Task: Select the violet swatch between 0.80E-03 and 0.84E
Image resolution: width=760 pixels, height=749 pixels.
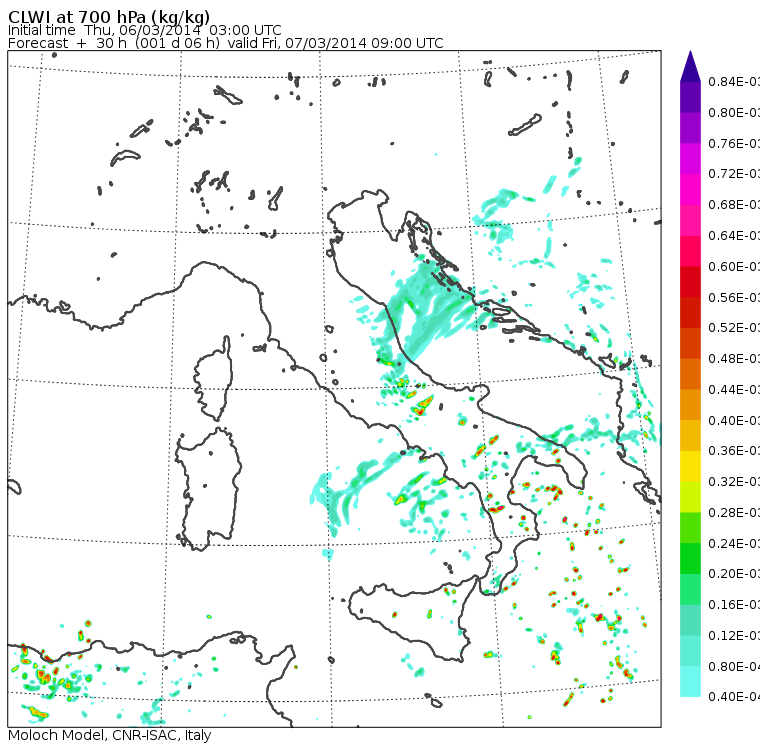Action: pos(690,97)
